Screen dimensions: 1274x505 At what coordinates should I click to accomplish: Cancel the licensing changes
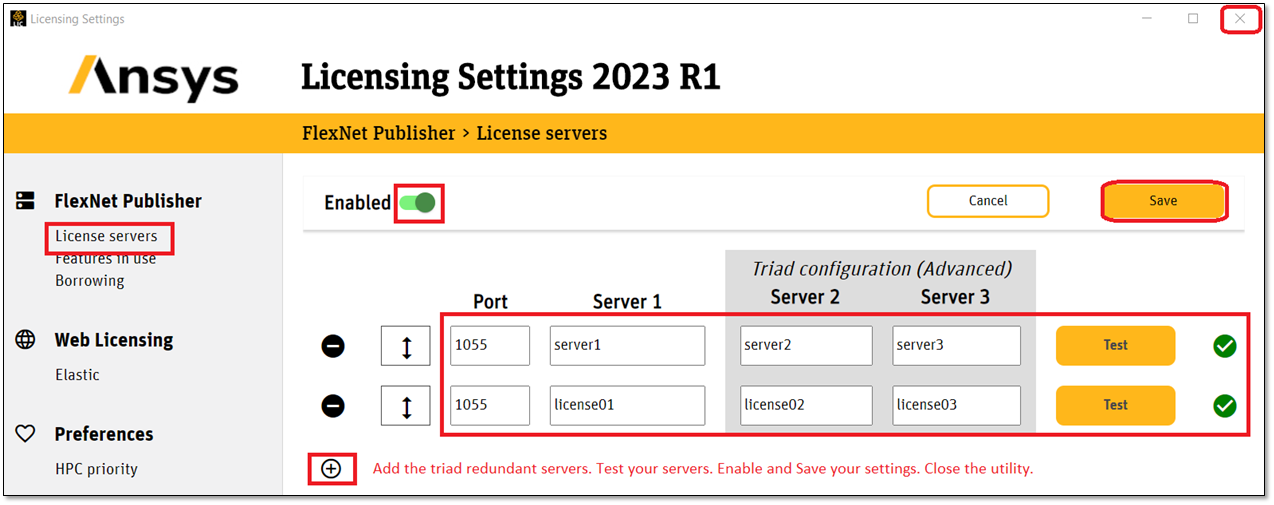click(988, 201)
